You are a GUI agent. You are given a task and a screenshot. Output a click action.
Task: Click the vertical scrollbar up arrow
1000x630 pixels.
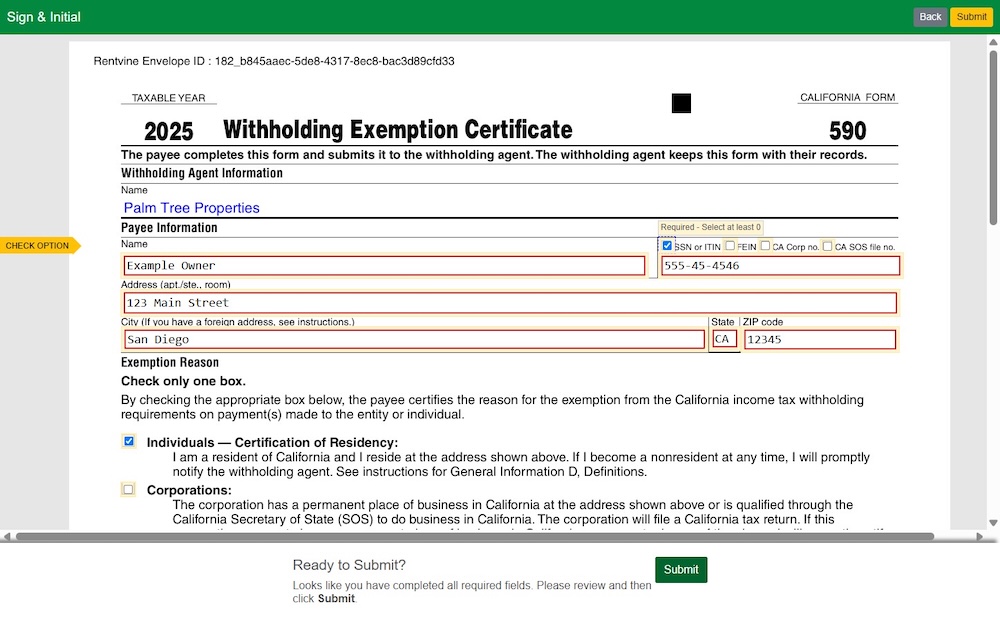pos(993,42)
